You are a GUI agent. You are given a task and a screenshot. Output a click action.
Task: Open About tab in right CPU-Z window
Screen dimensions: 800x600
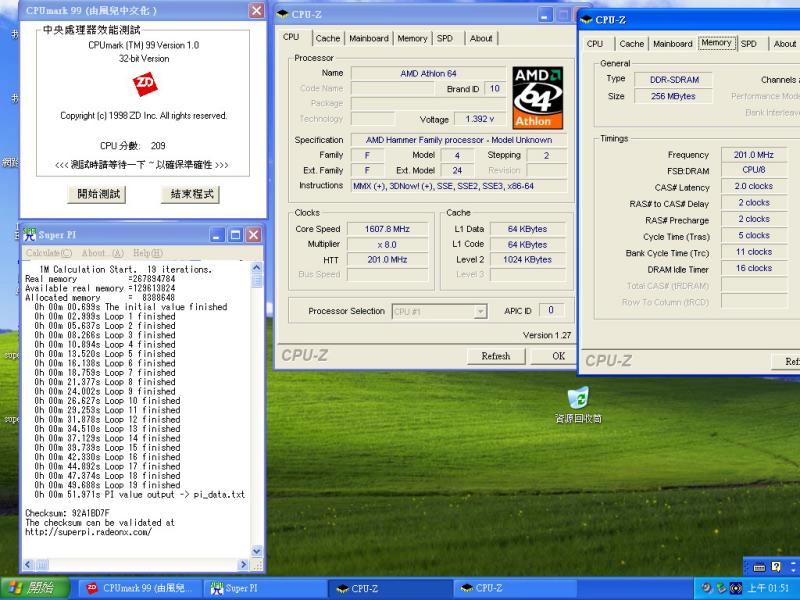pos(785,44)
